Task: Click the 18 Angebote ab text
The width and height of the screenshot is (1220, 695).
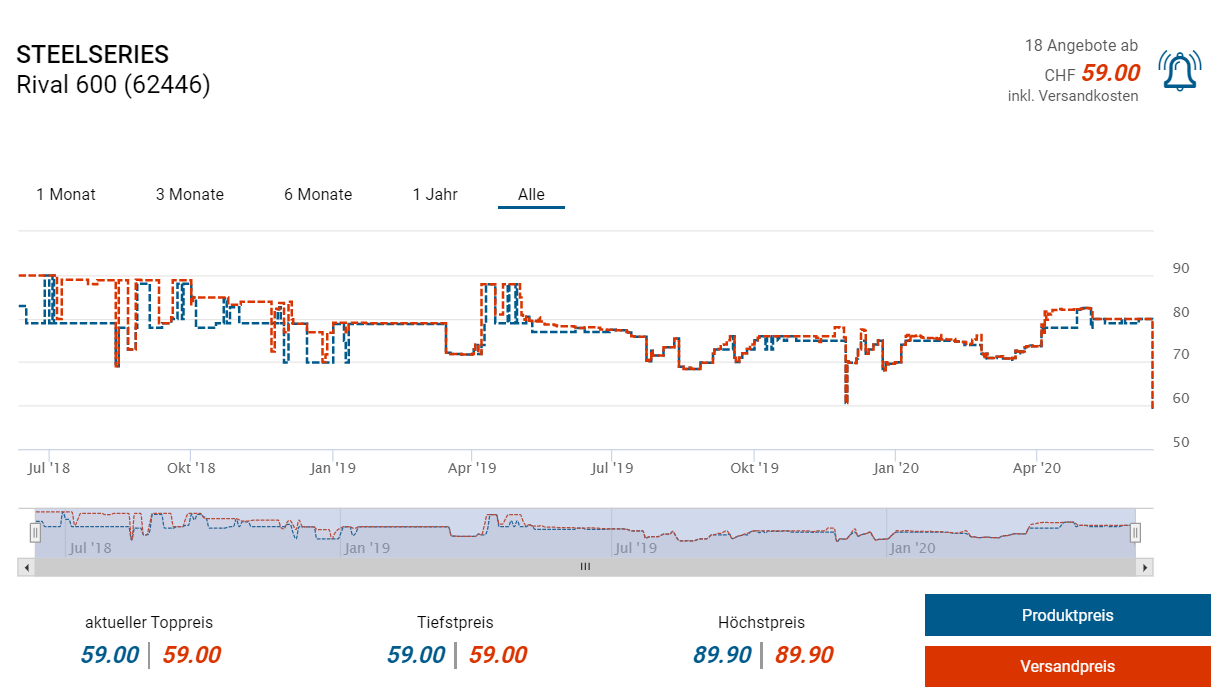Action: coord(1081,46)
